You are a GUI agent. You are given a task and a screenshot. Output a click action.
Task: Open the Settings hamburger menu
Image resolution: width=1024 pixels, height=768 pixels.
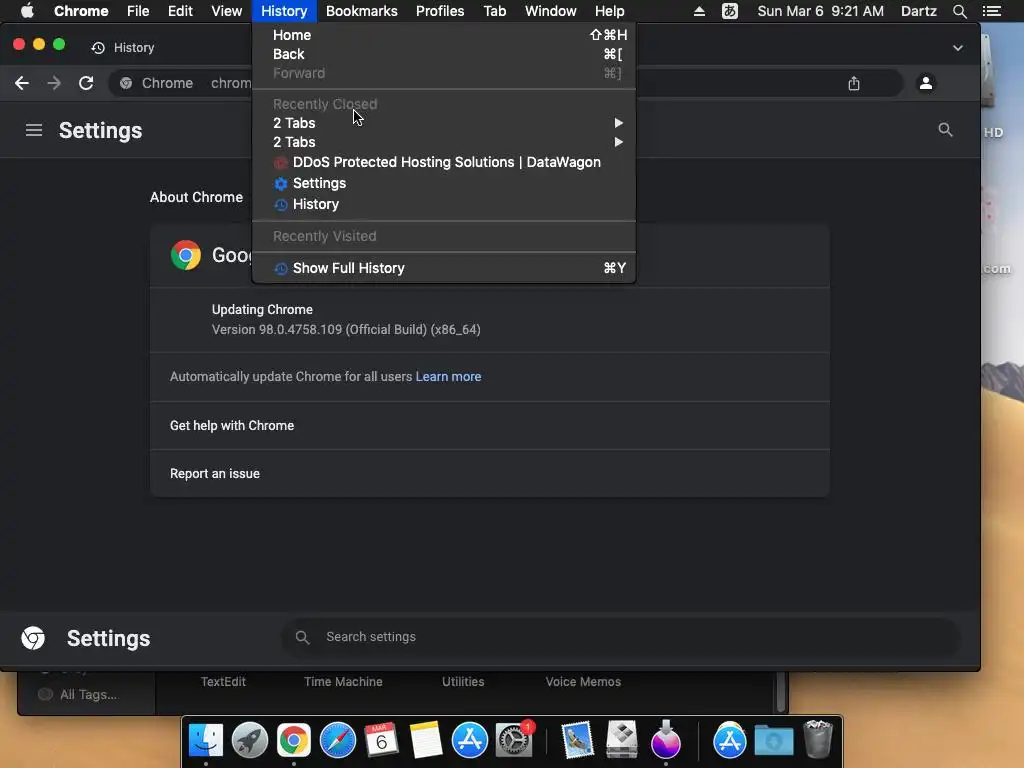33,130
